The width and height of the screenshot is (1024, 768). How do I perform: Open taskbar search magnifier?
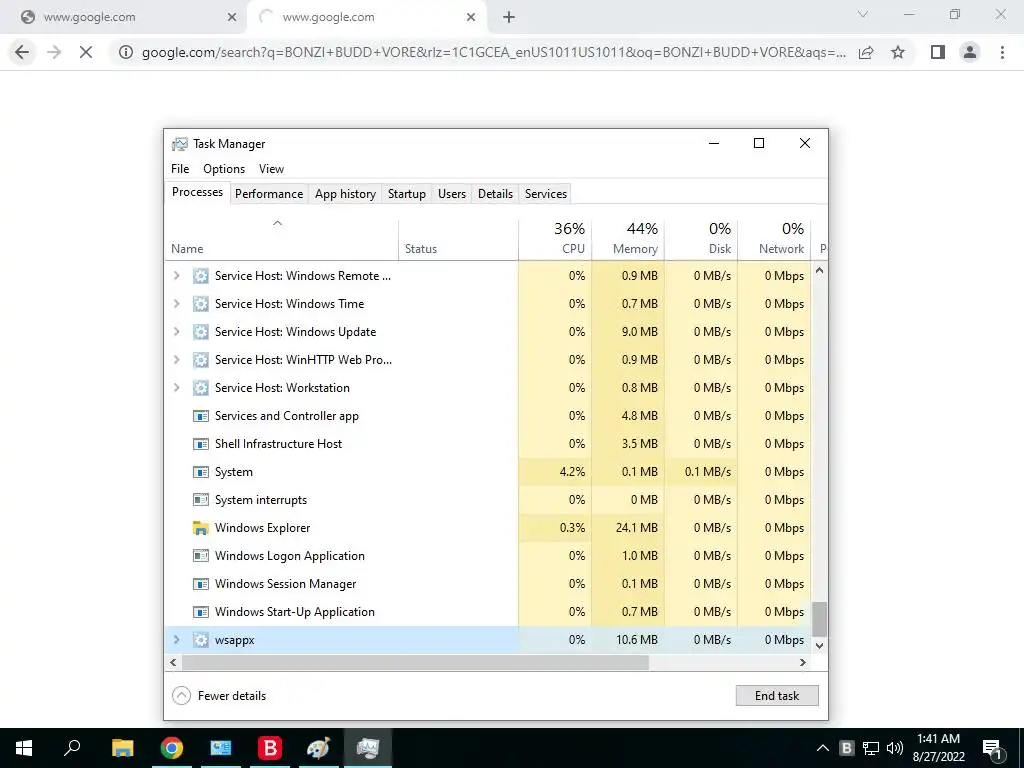72,748
